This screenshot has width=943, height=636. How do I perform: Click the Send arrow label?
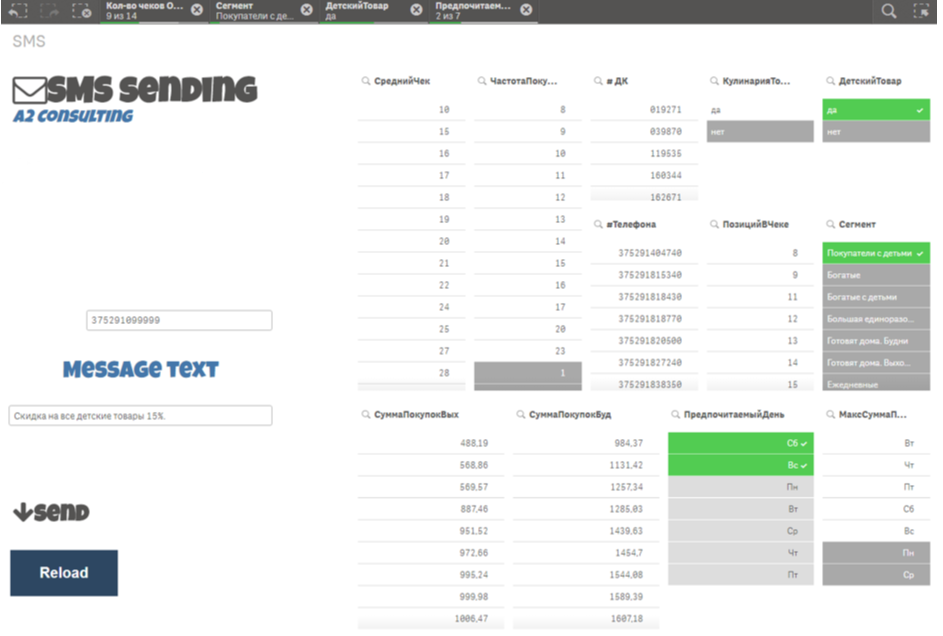pyautogui.click(x=51, y=513)
